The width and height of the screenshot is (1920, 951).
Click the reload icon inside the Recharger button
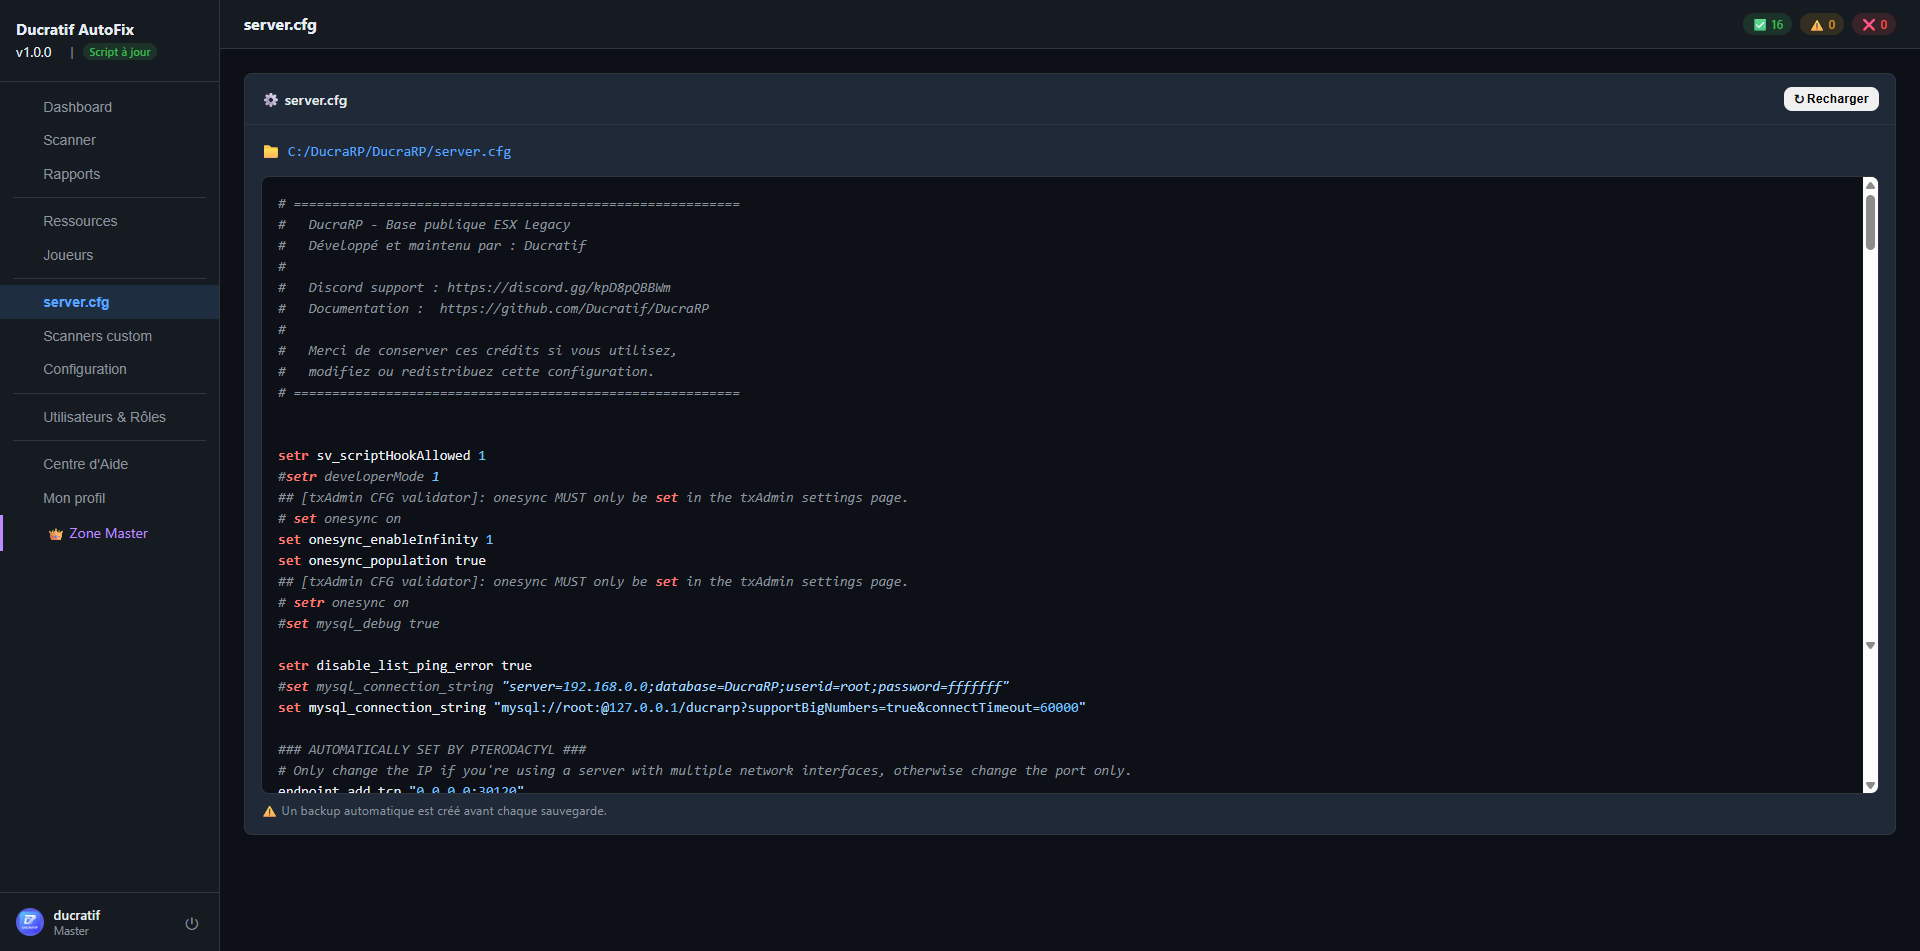coord(1799,98)
